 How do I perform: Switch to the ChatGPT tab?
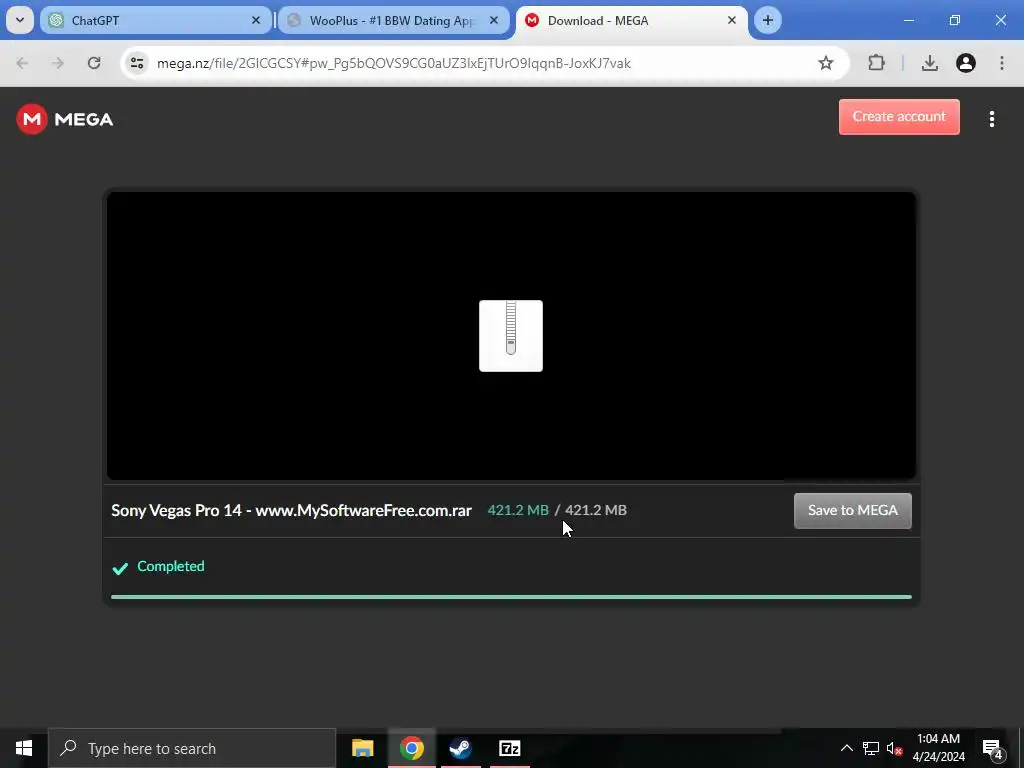point(155,20)
